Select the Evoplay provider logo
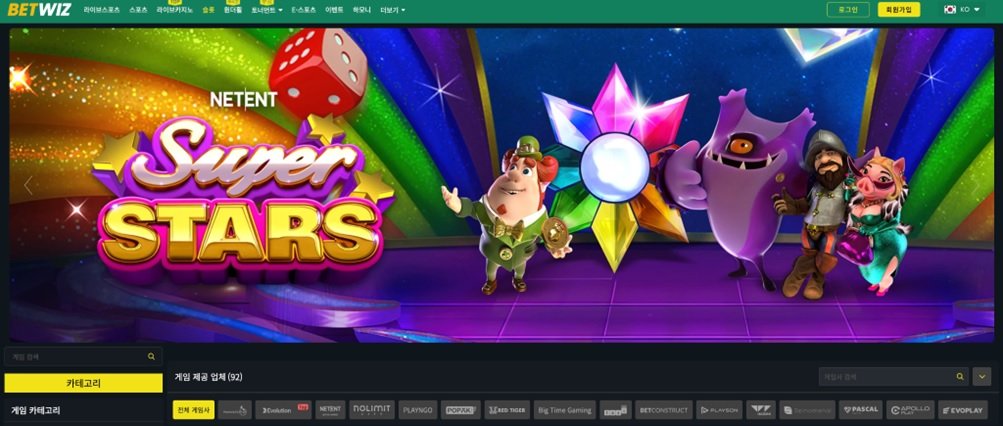 point(962,410)
